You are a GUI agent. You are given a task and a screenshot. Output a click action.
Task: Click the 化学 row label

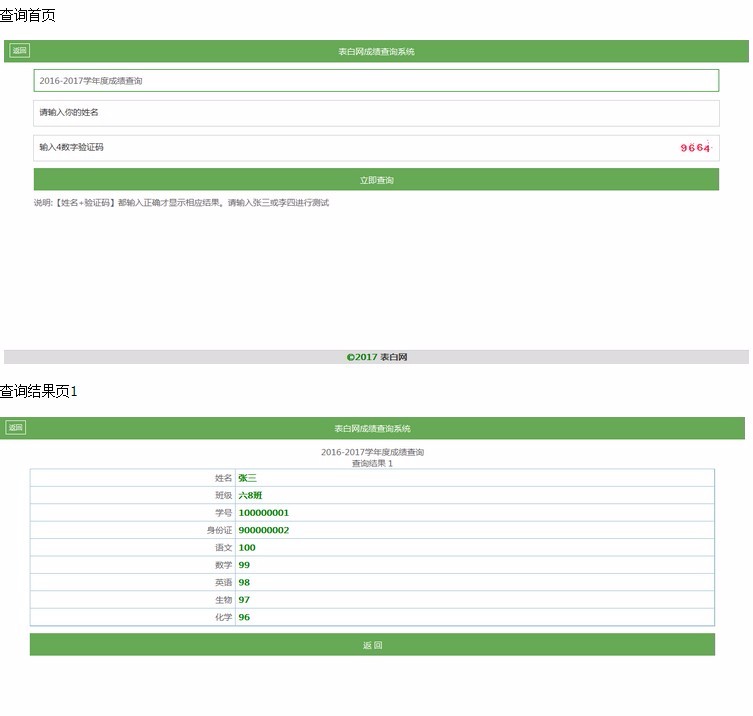tap(223, 617)
